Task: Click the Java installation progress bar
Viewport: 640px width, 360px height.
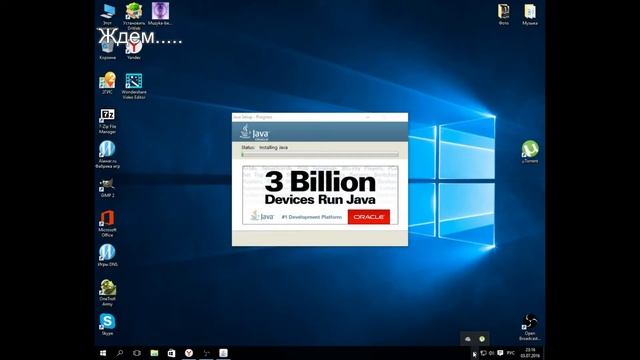Action: pos(320,155)
